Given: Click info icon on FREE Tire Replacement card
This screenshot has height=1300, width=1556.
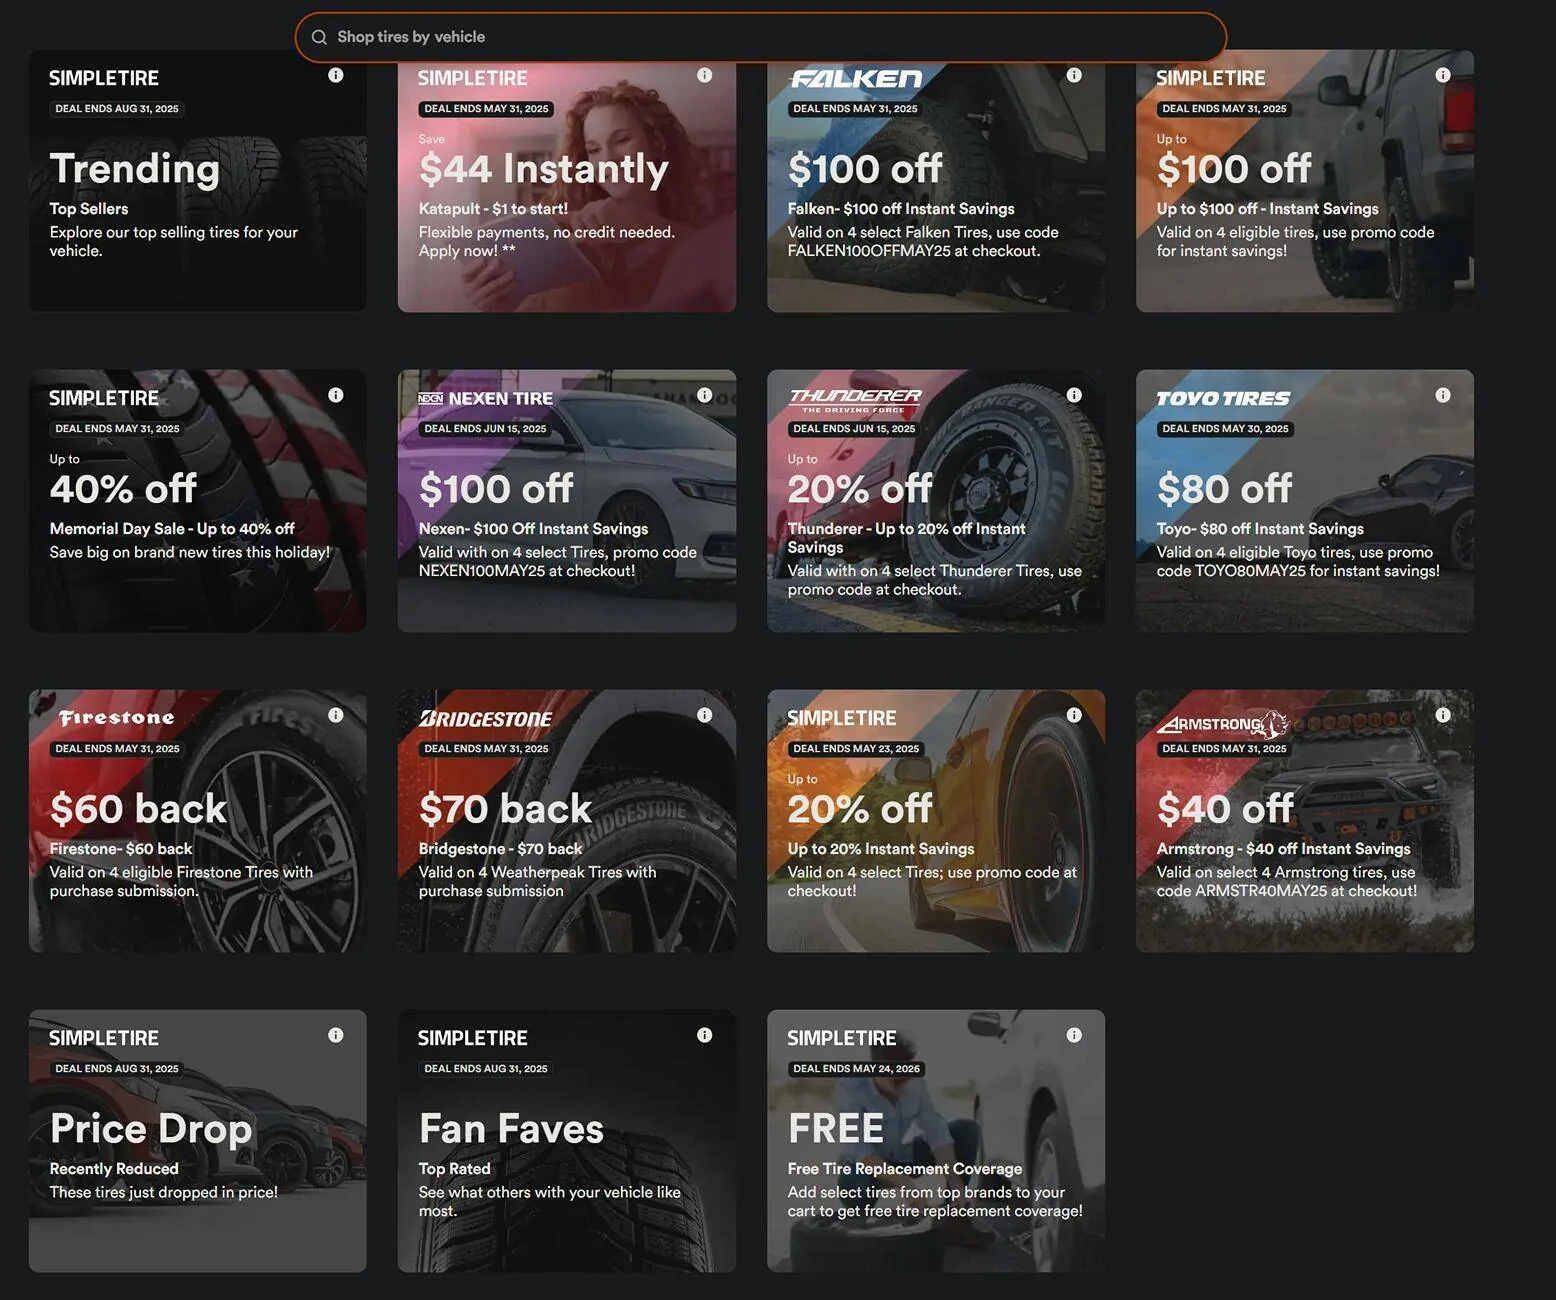Looking at the screenshot, I should click(x=1074, y=1035).
